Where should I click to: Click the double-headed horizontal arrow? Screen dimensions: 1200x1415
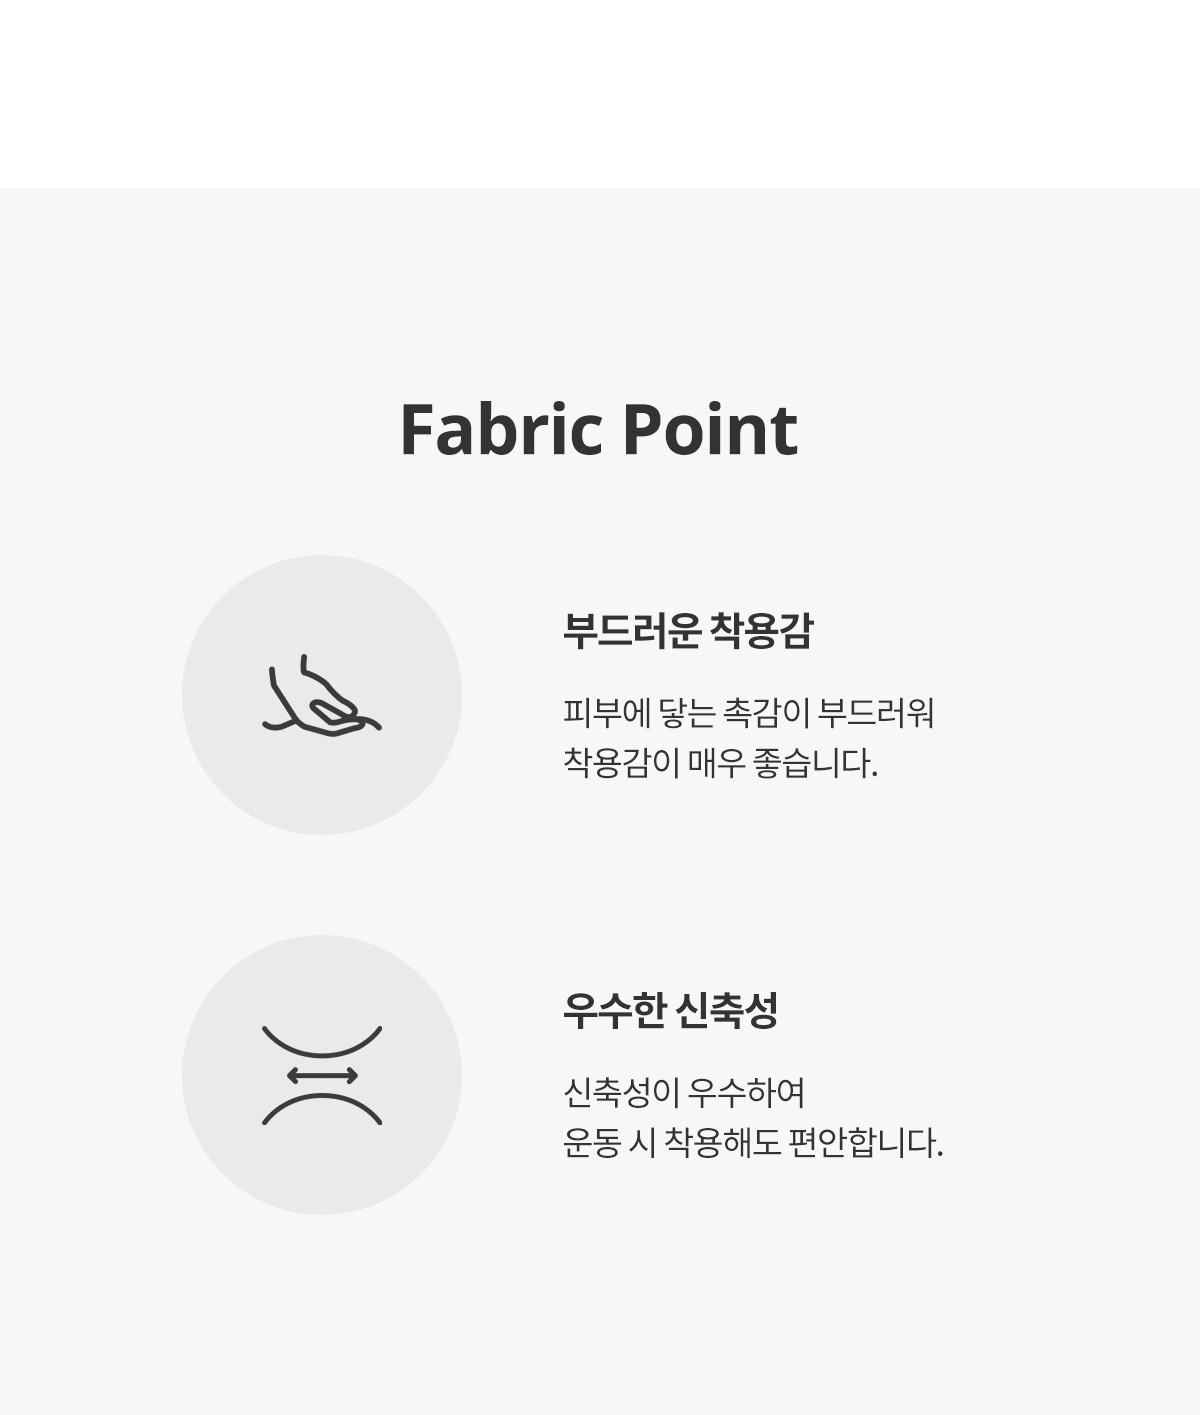point(322,1076)
